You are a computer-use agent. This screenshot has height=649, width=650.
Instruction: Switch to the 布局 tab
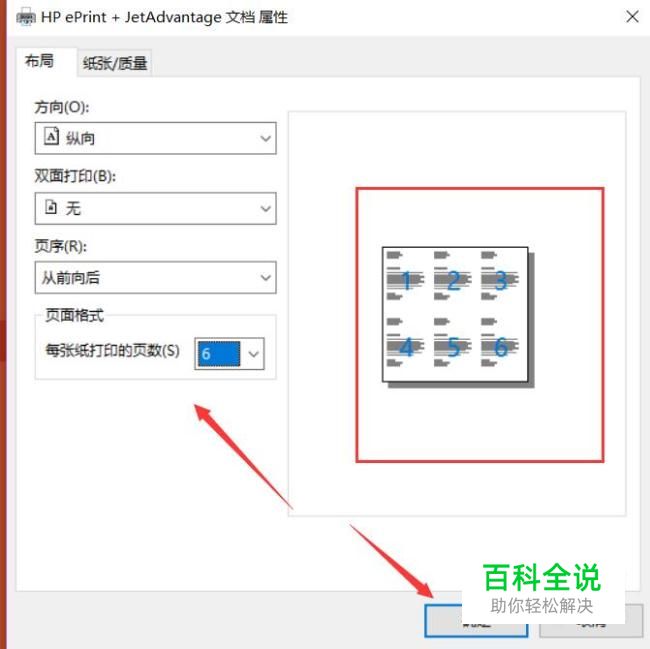click(x=39, y=61)
